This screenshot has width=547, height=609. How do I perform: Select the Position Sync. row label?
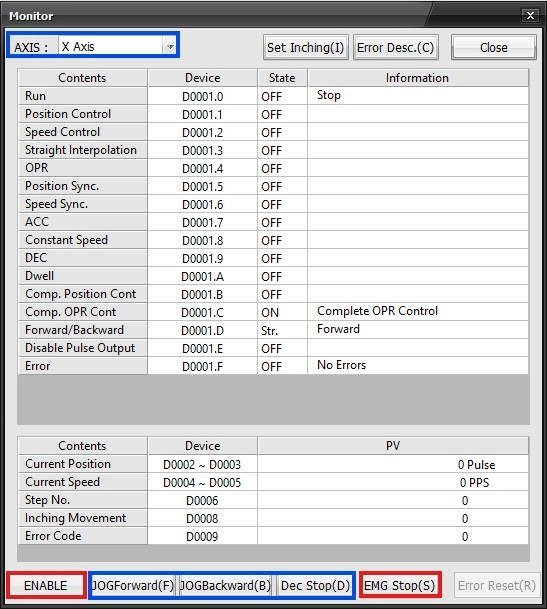coord(82,186)
